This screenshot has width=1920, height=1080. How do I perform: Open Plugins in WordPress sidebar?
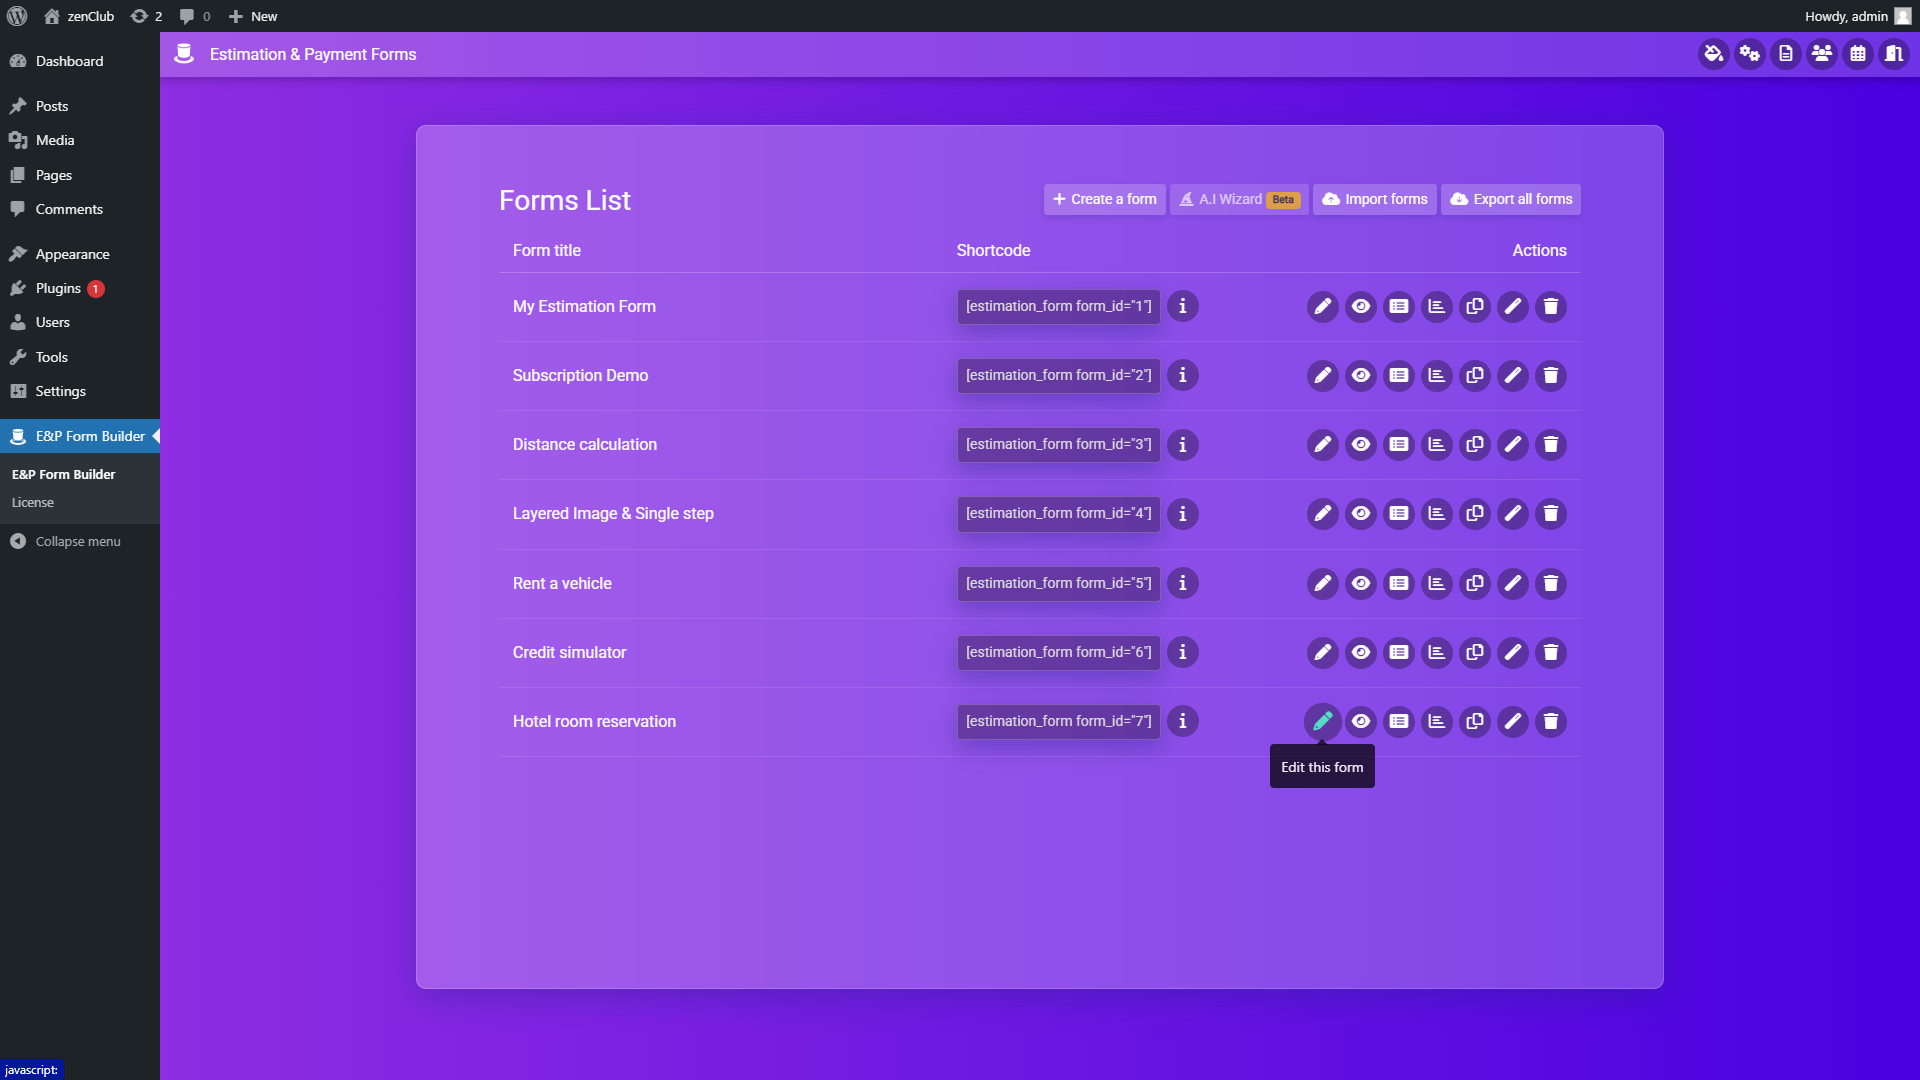point(80,289)
